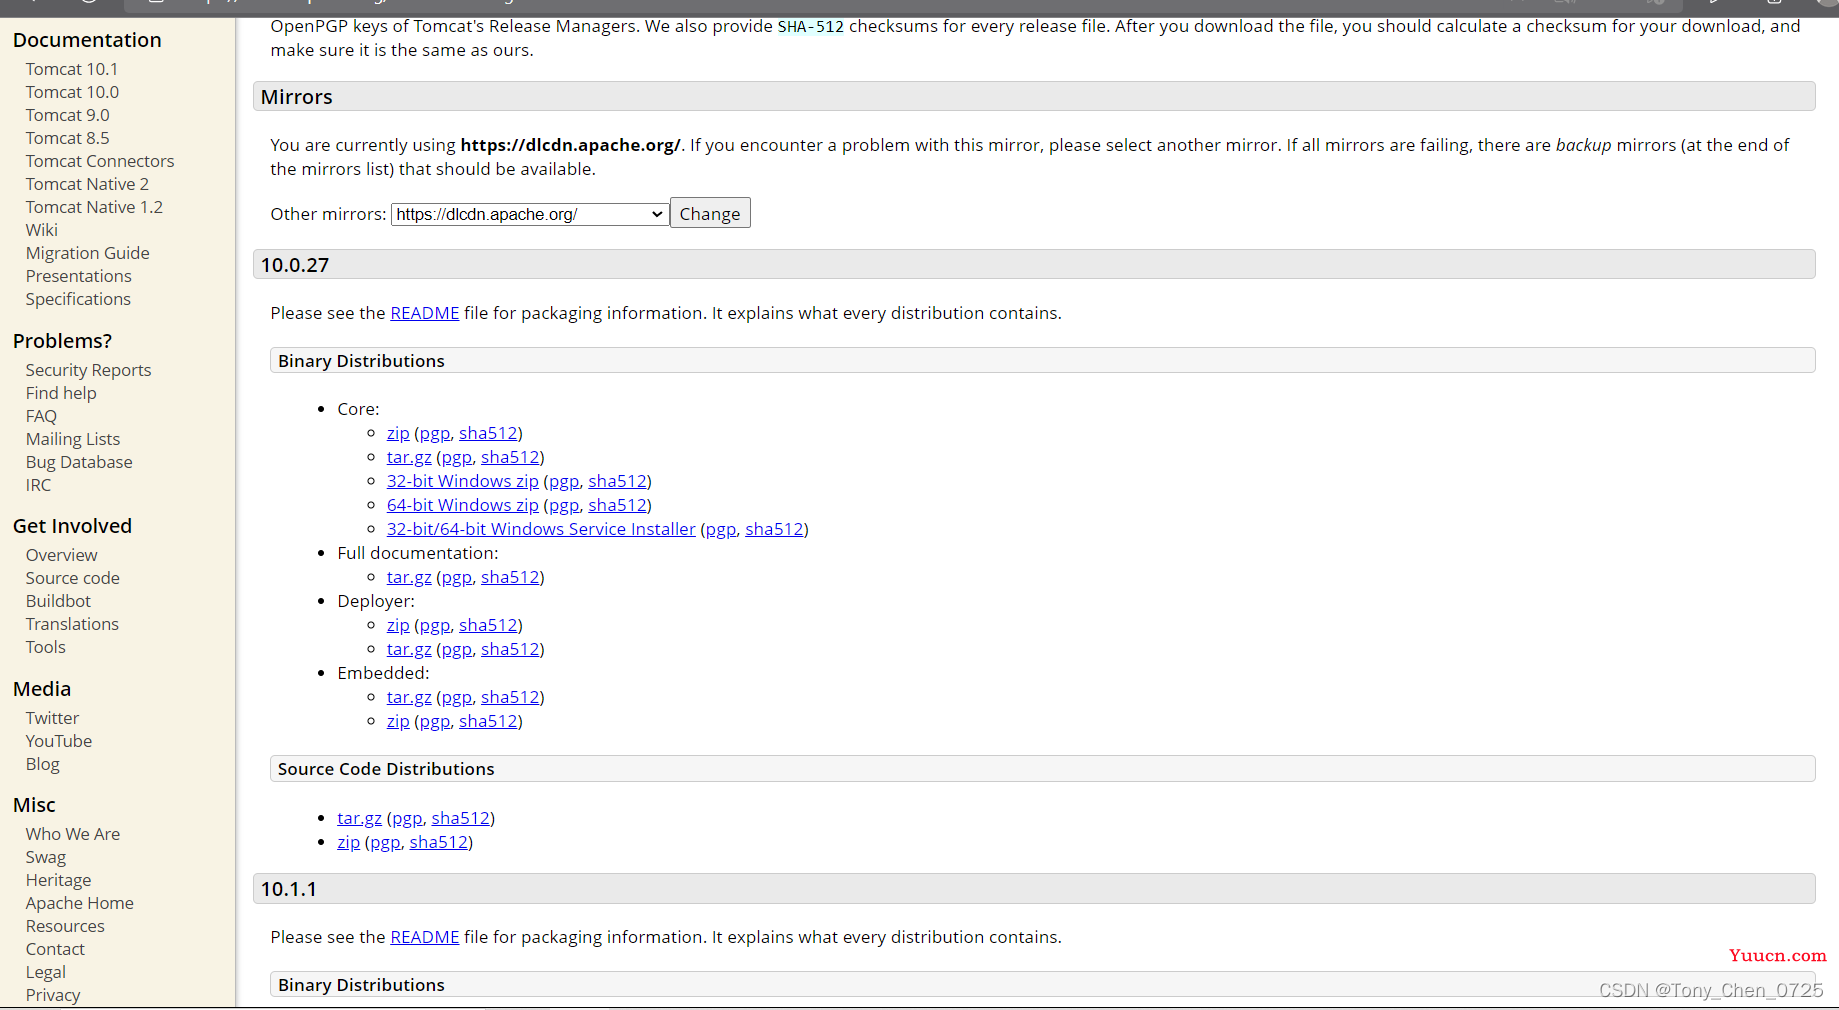
Task: Visit the Presentations page
Action: tap(79, 276)
